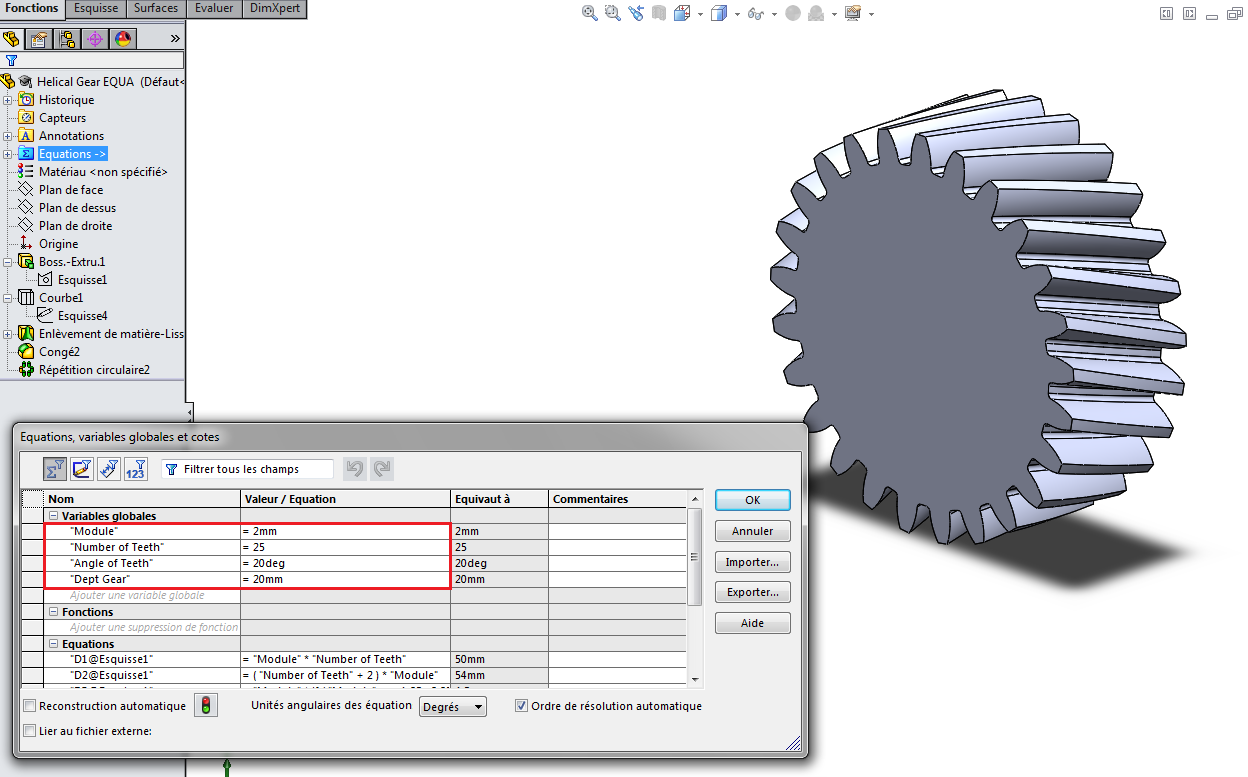
Task: Click the Display Style cube icon
Action: 718,13
